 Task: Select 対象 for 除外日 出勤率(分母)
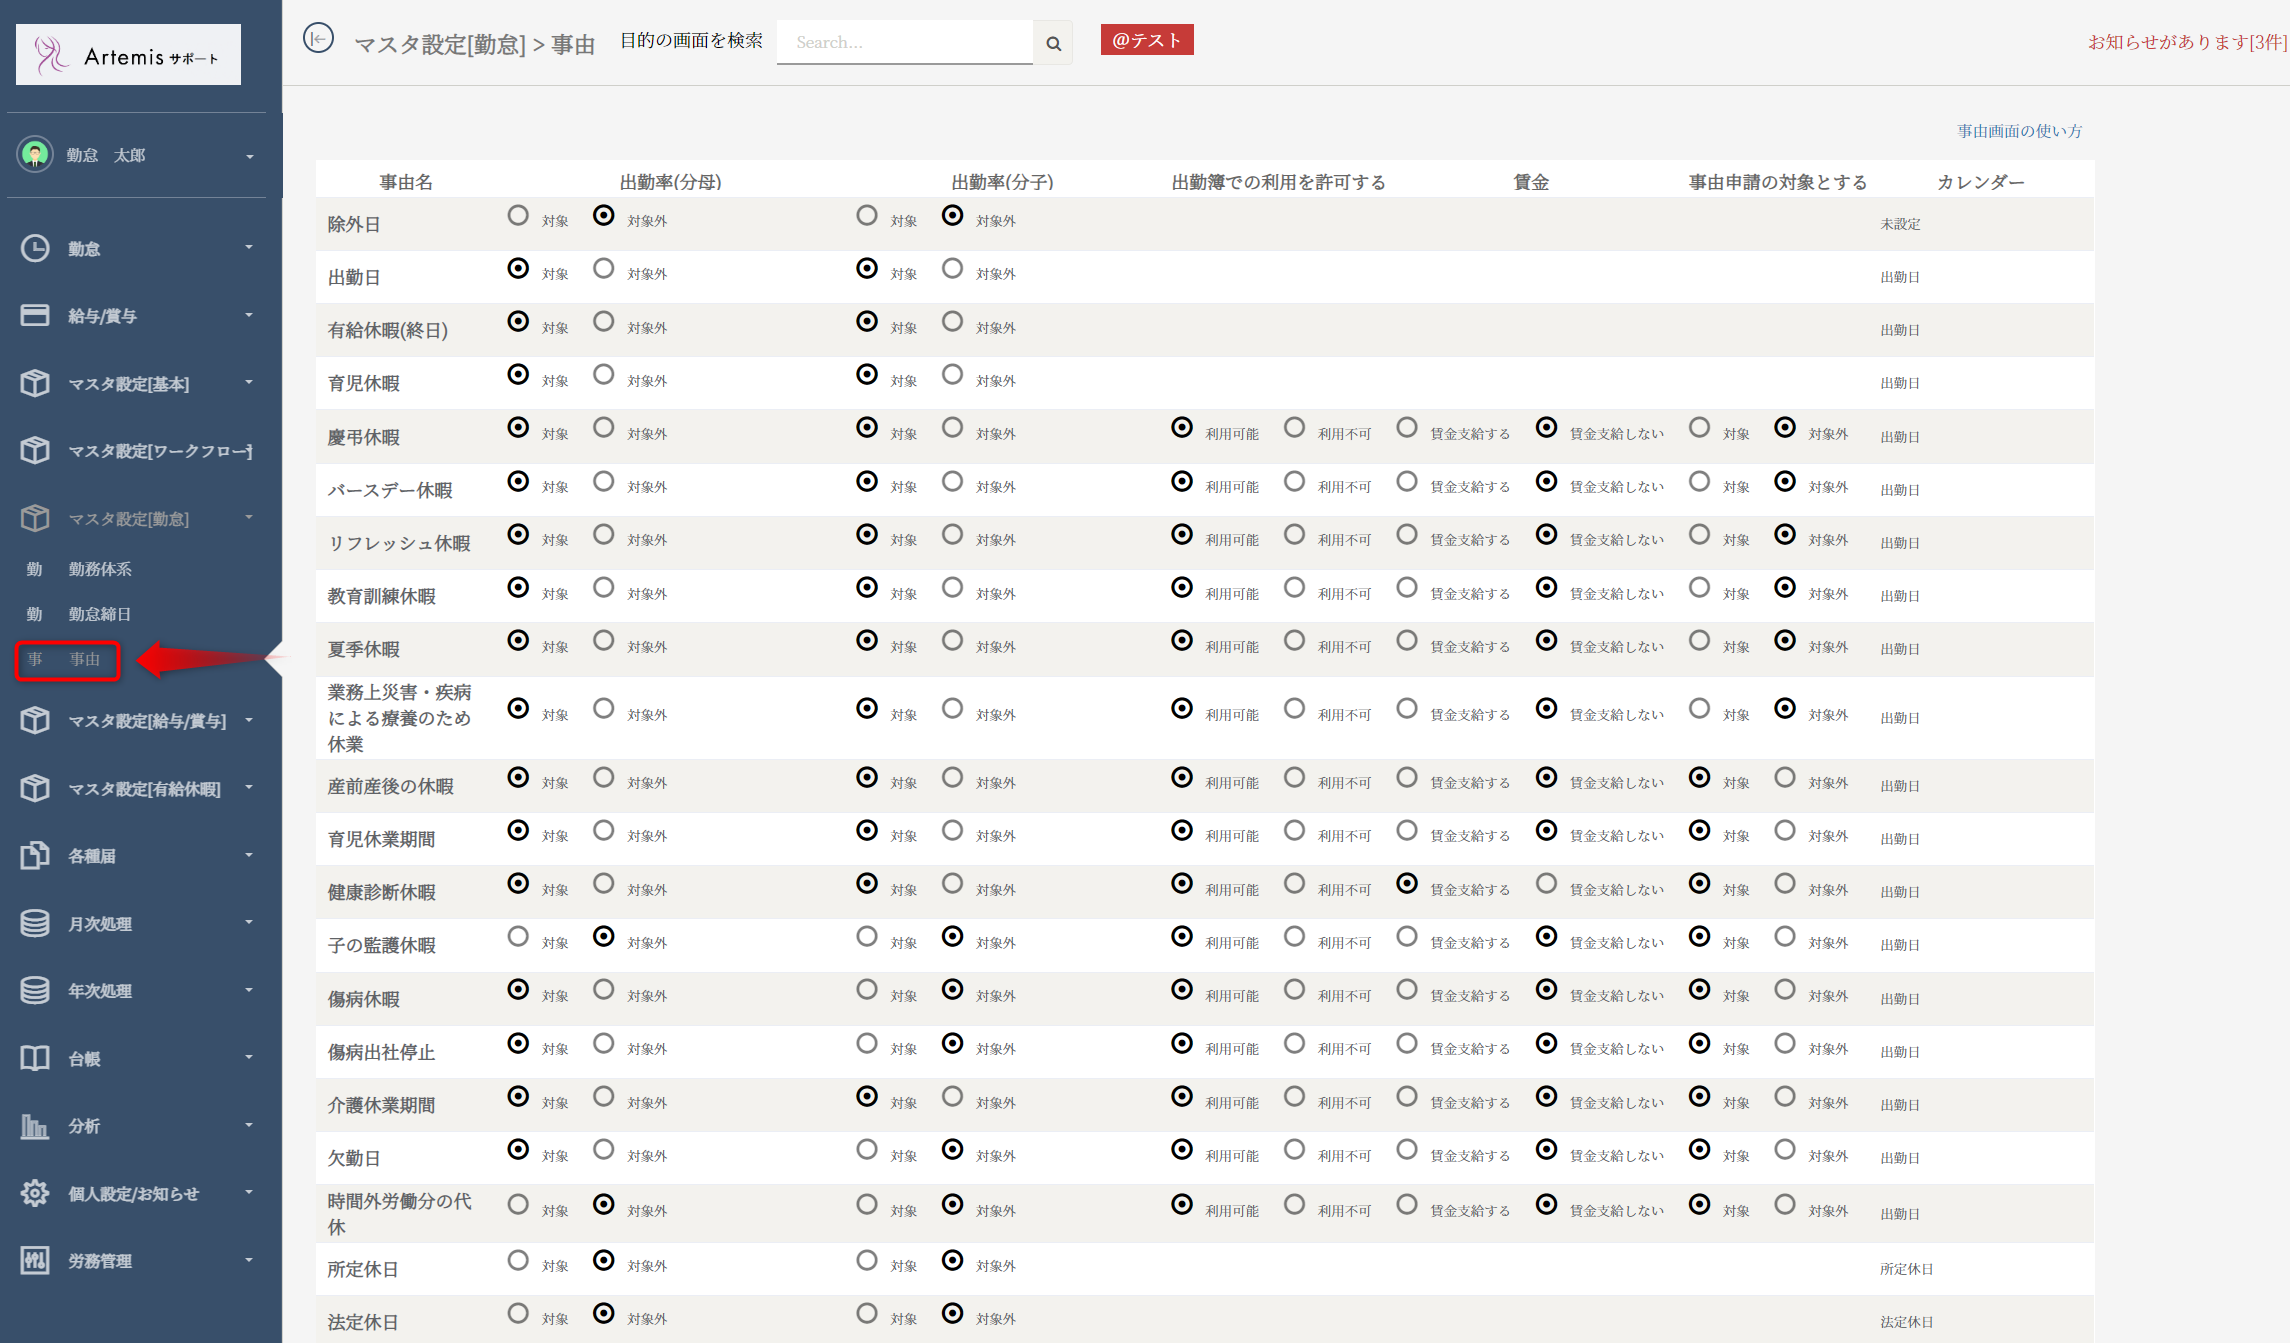point(518,216)
